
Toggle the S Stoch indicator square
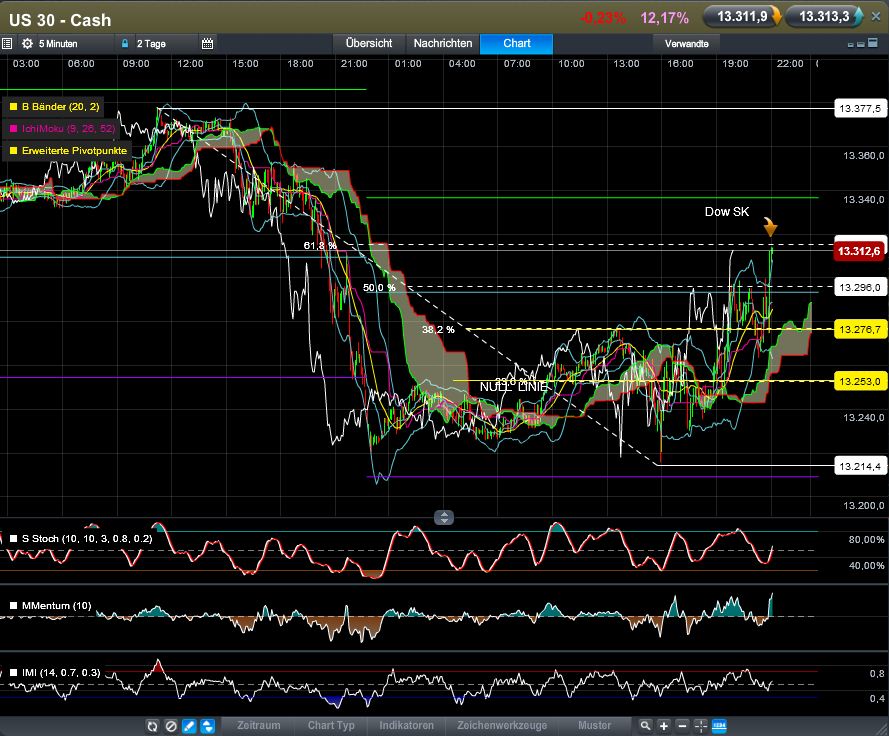tap(14, 539)
